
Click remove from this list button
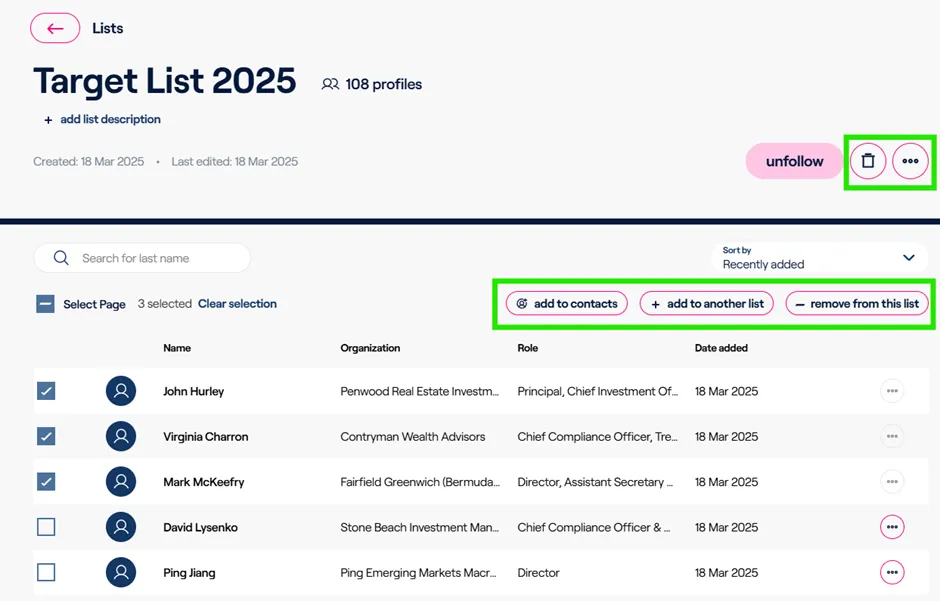(857, 304)
